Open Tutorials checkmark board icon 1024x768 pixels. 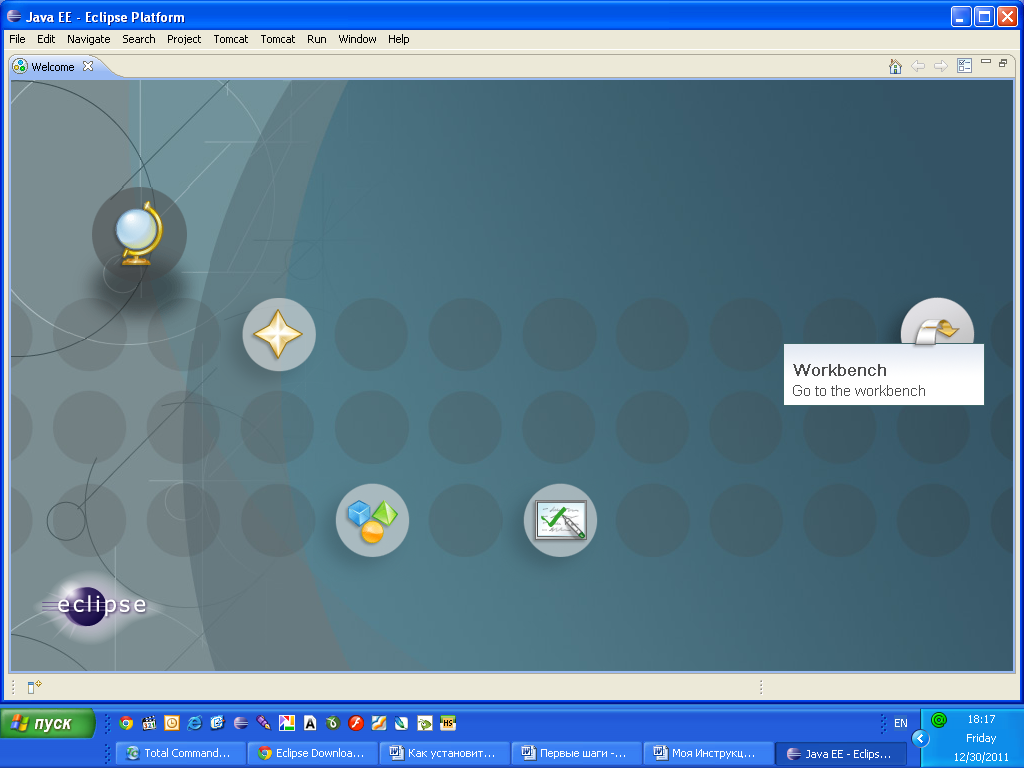[x=560, y=520]
